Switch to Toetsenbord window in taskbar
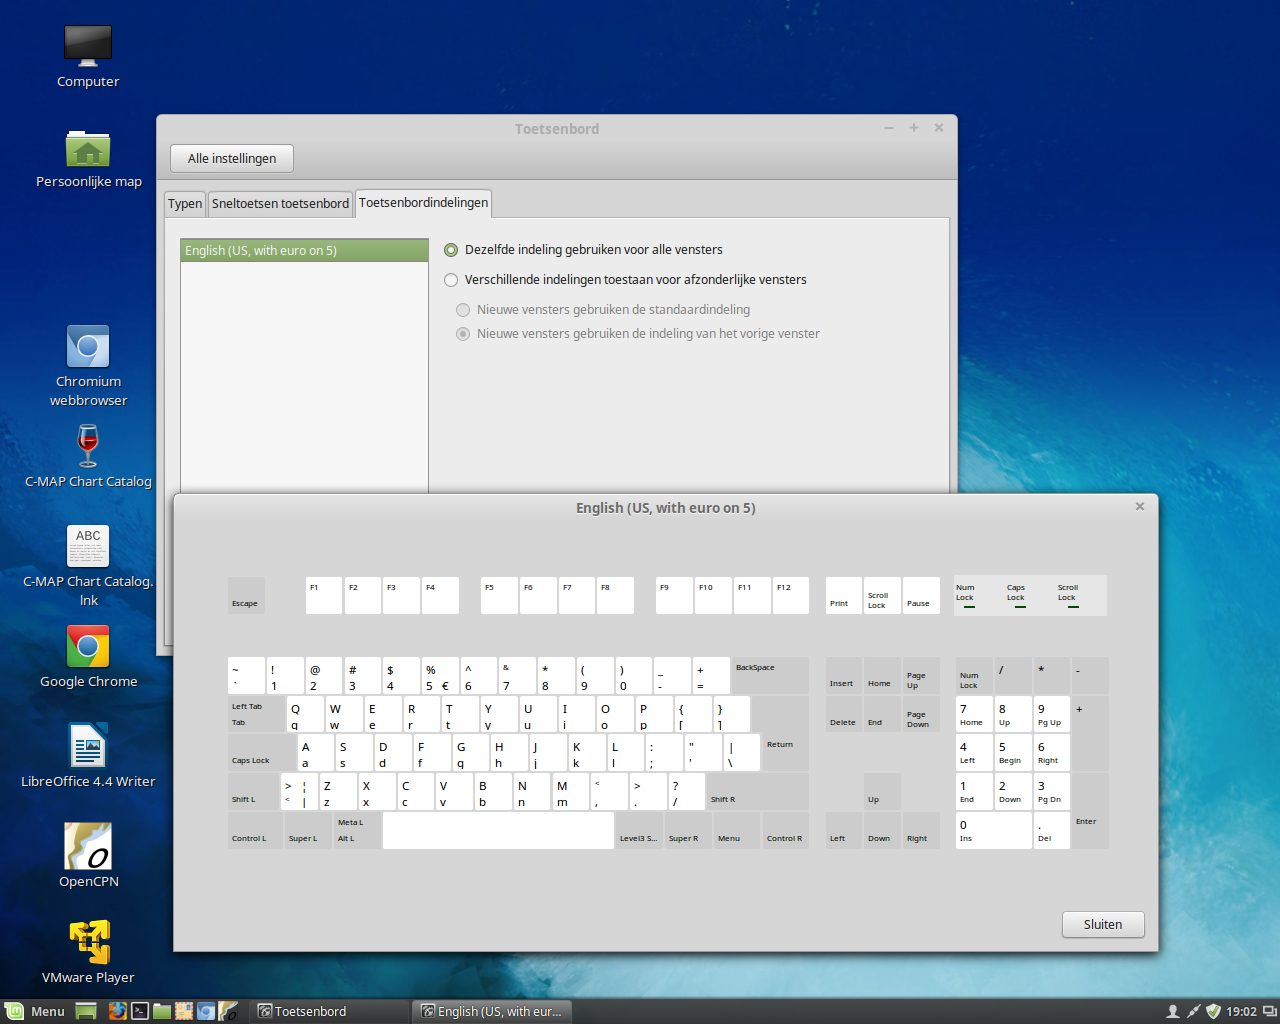Screen dimensions: 1280x1024 pyautogui.click(x=330, y=1011)
